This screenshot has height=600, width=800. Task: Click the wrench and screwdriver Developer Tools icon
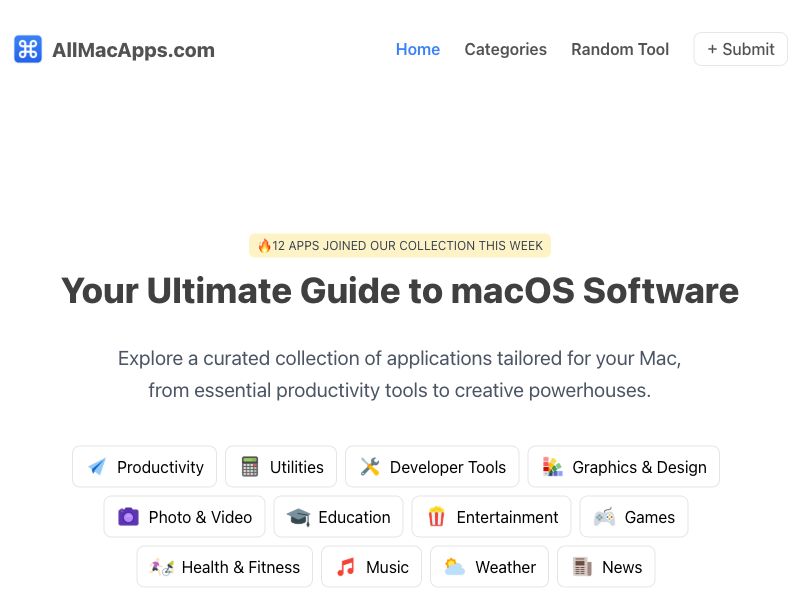click(x=370, y=466)
